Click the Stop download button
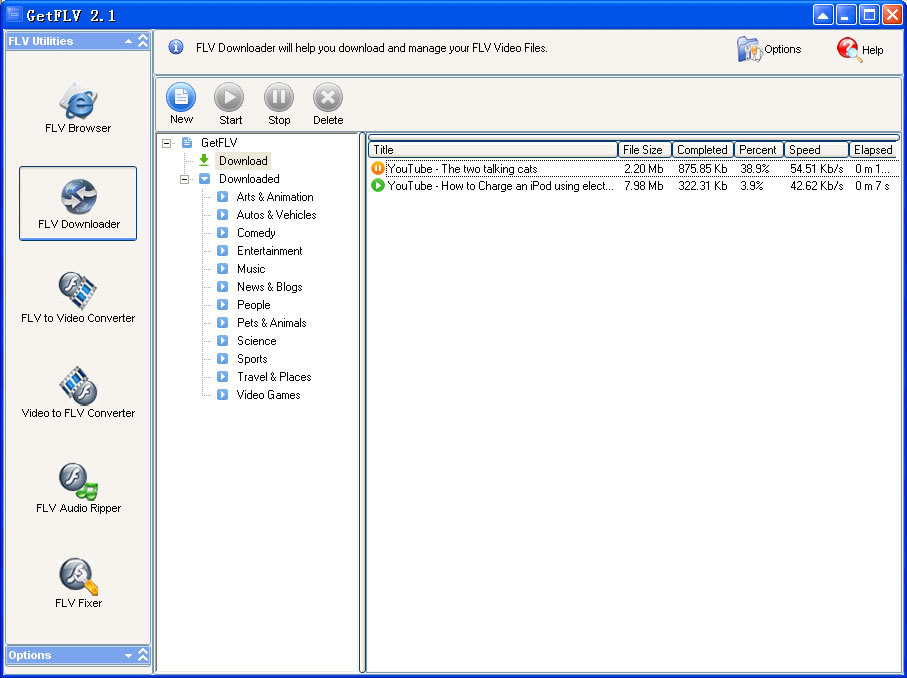 279,104
